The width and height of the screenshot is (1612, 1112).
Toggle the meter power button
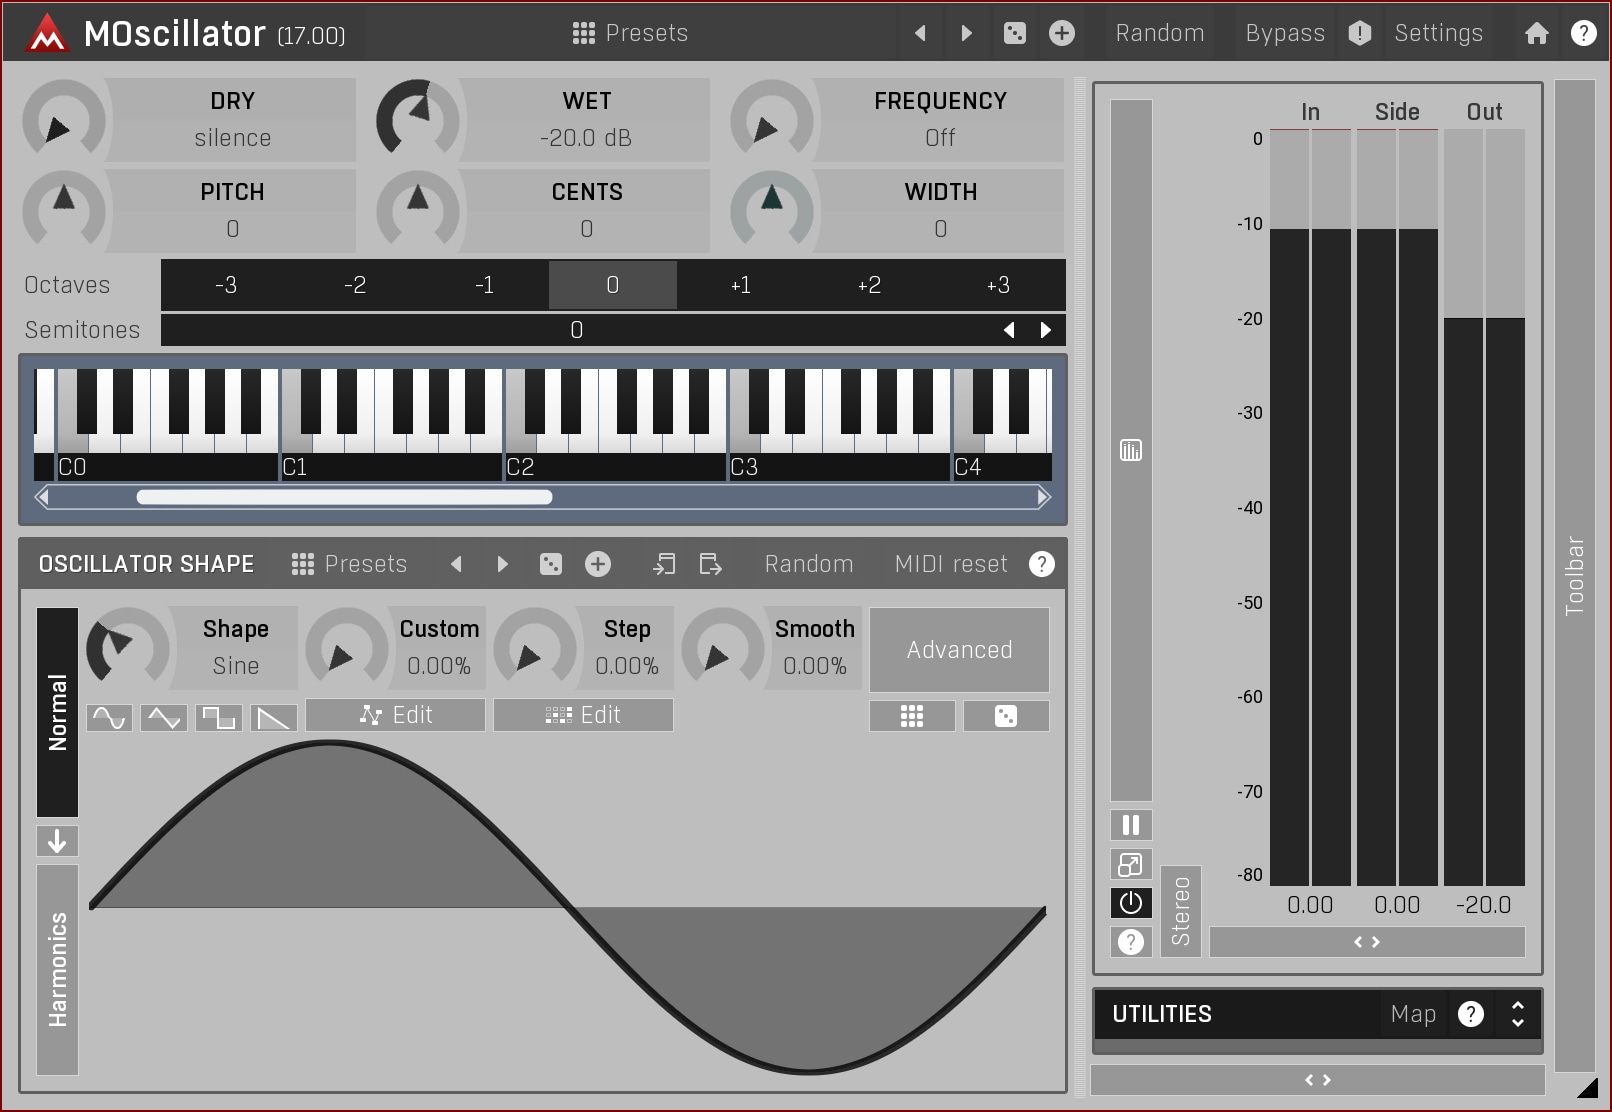point(1131,903)
